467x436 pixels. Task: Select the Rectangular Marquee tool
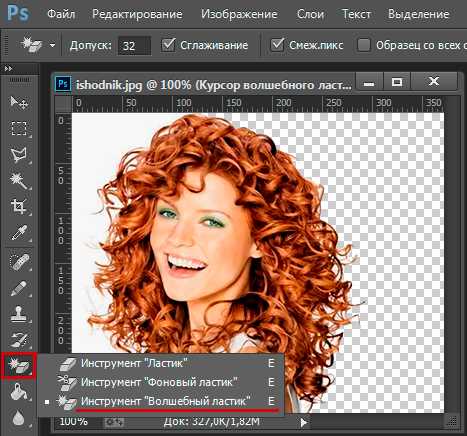(x=19, y=128)
